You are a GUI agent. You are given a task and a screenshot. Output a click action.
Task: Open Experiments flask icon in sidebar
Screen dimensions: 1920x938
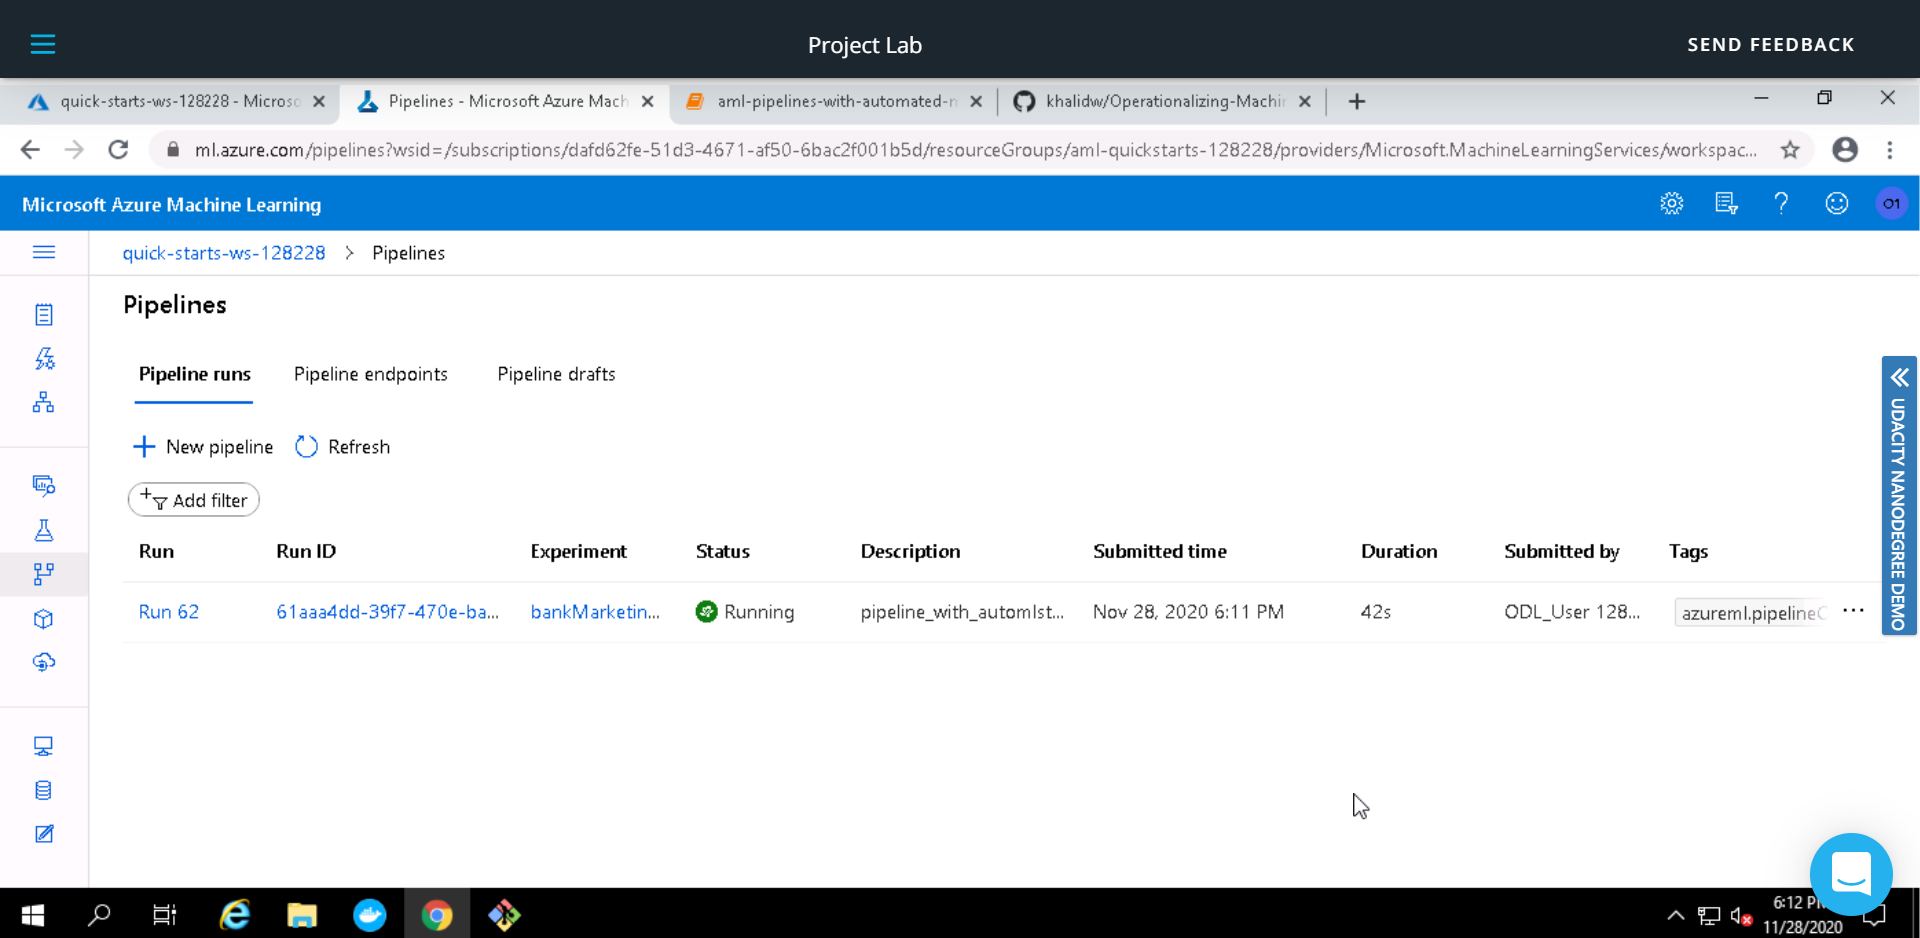point(44,530)
